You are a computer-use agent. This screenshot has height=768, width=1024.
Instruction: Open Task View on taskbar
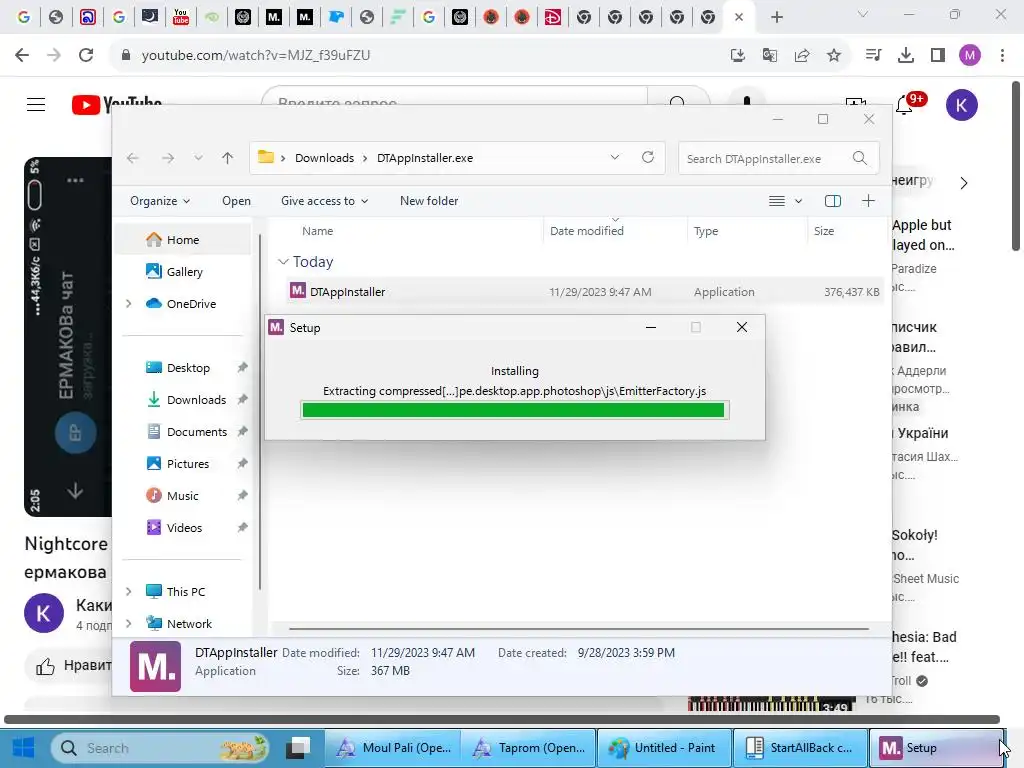click(300, 748)
